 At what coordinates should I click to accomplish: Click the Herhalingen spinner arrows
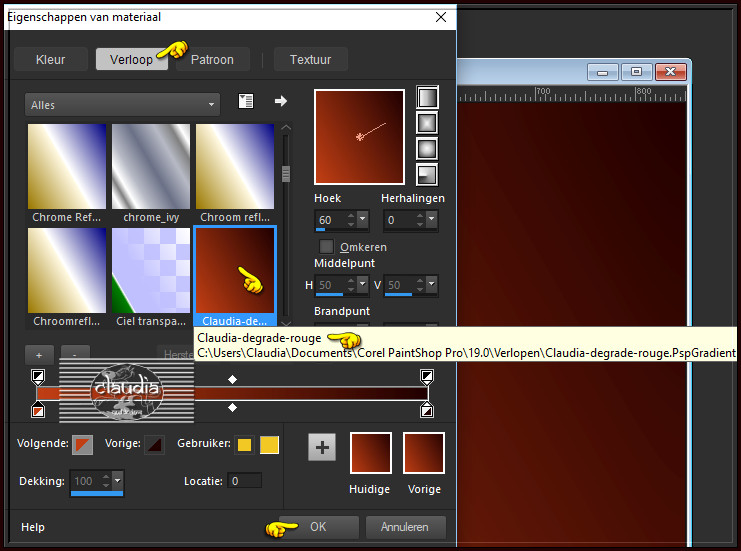pyautogui.click(x=420, y=219)
